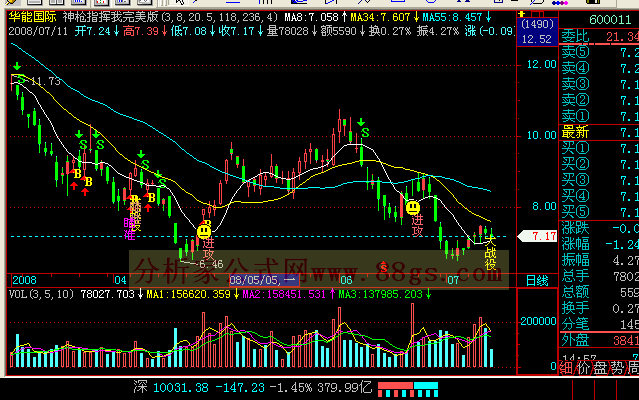Click the open price 开7.24
Image resolution: width=639 pixels, height=400 pixels.
point(93,31)
